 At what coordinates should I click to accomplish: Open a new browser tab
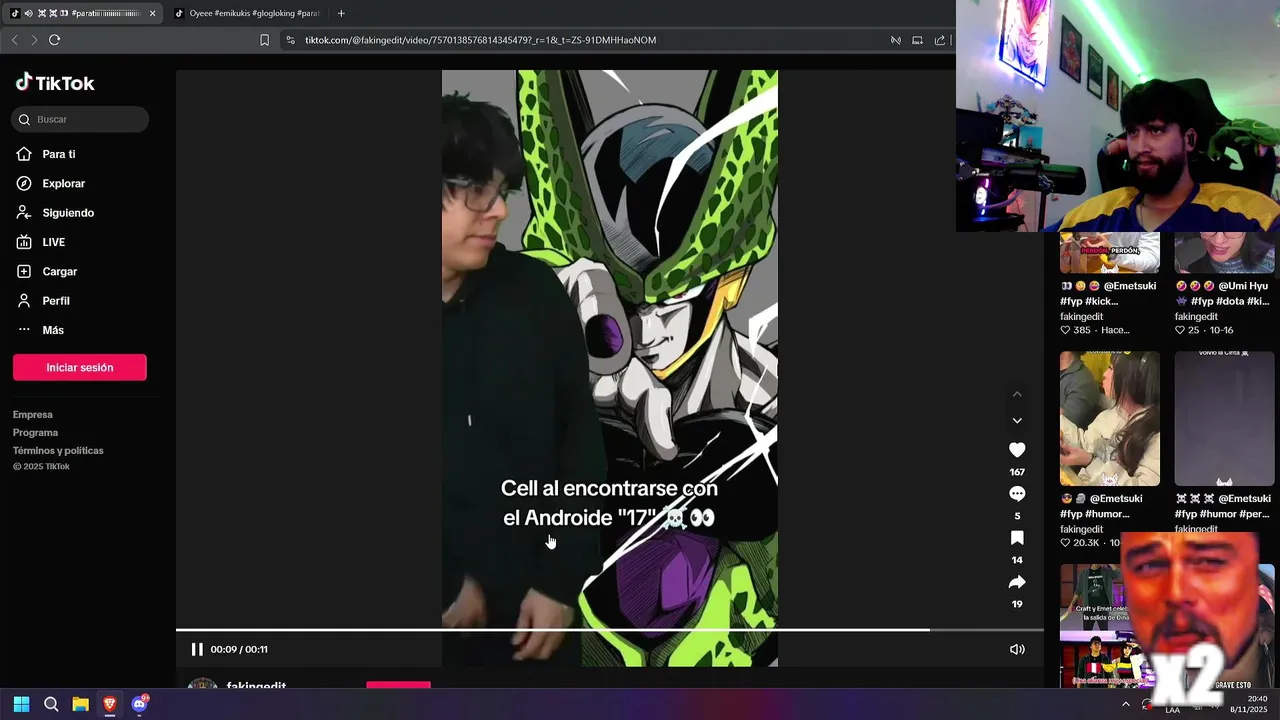(341, 13)
